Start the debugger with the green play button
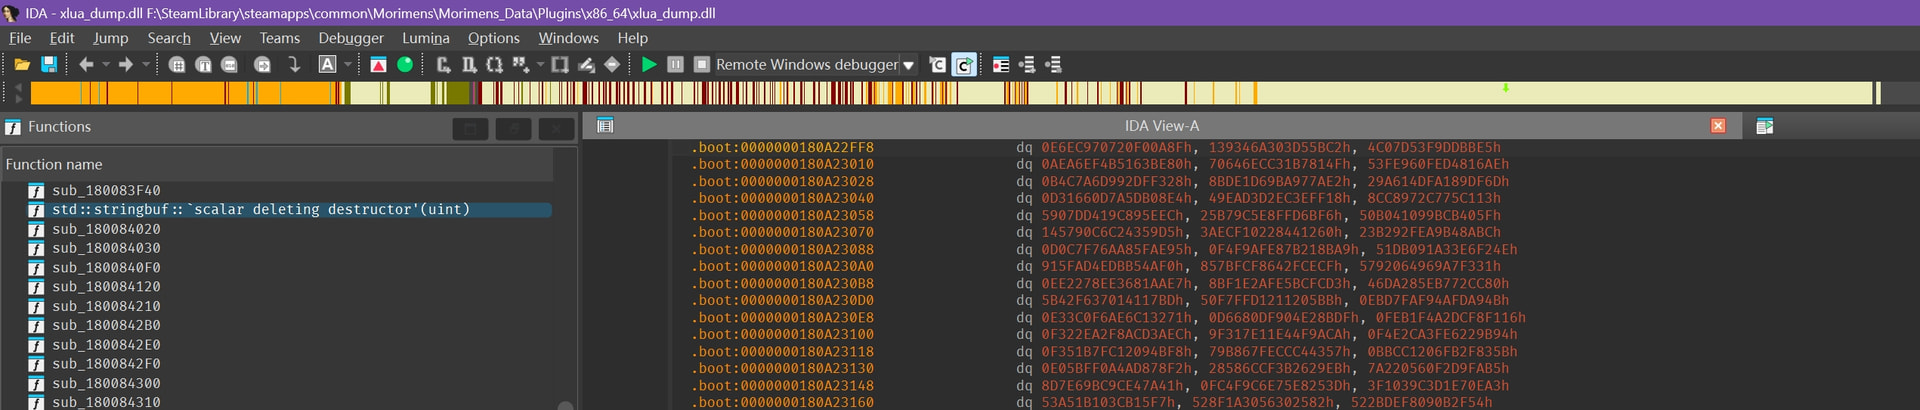 [x=649, y=64]
